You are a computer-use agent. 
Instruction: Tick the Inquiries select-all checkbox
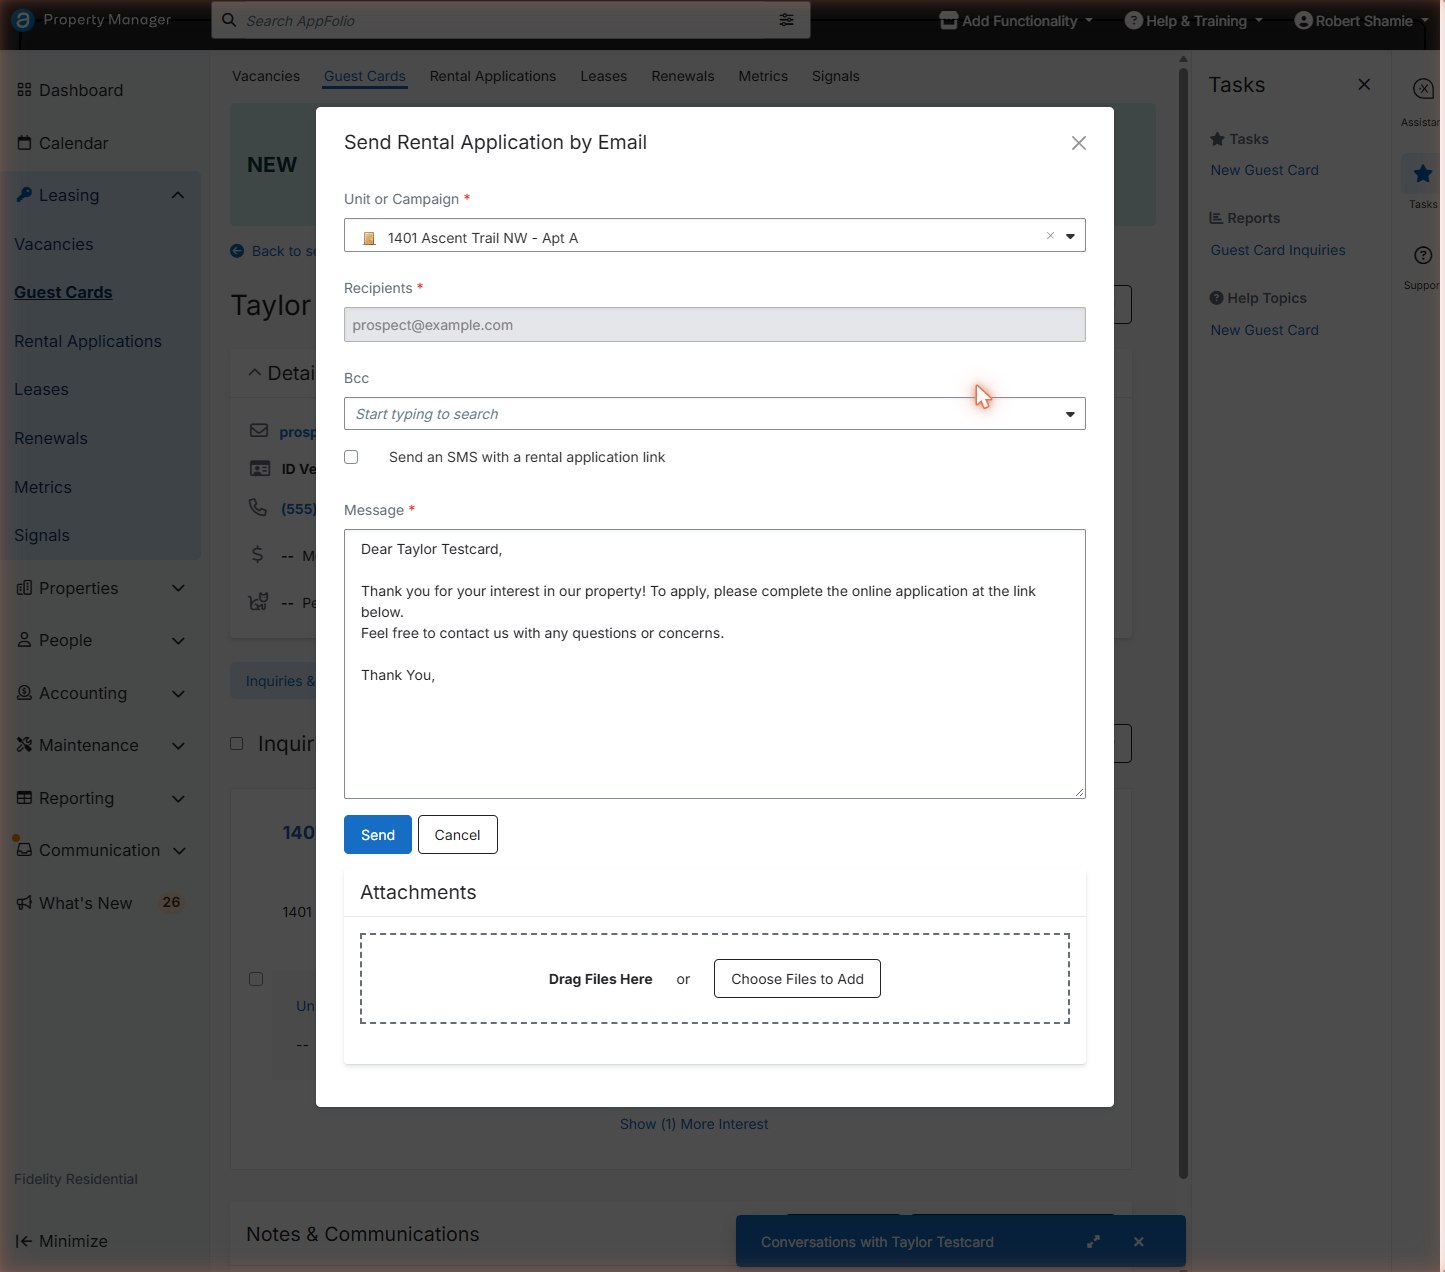point(237,743)
